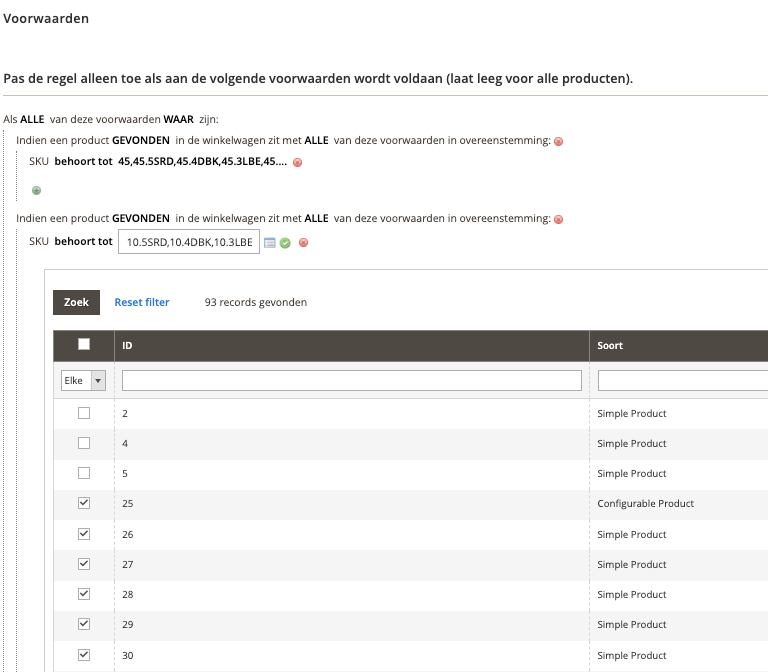Image resolution: width=768 pixels, height=672 pixels.
Task: Check the box for product ID 4
Action: tap(84, 443)
